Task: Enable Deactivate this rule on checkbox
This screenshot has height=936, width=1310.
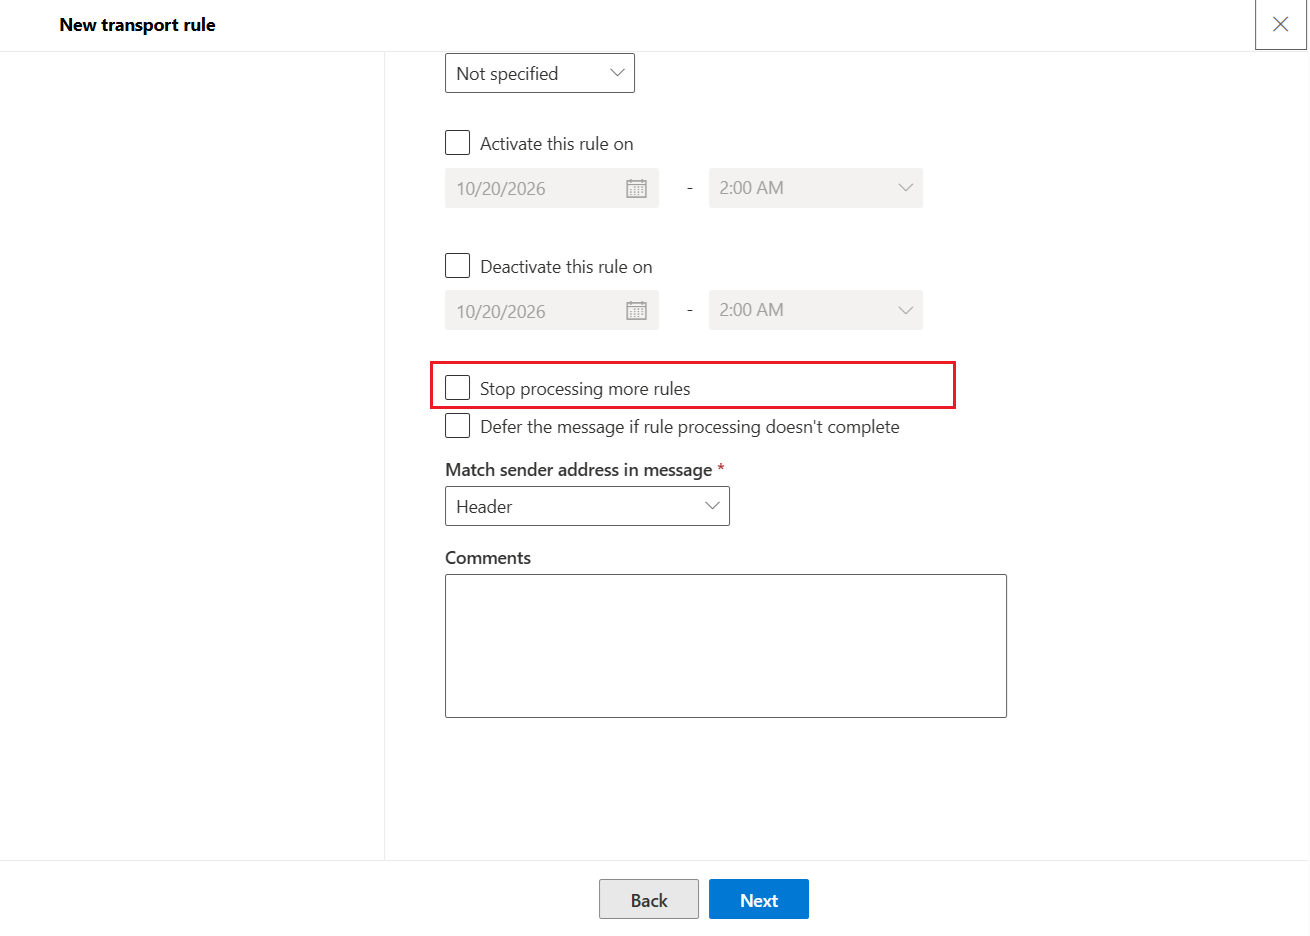Action: [457, 266]
